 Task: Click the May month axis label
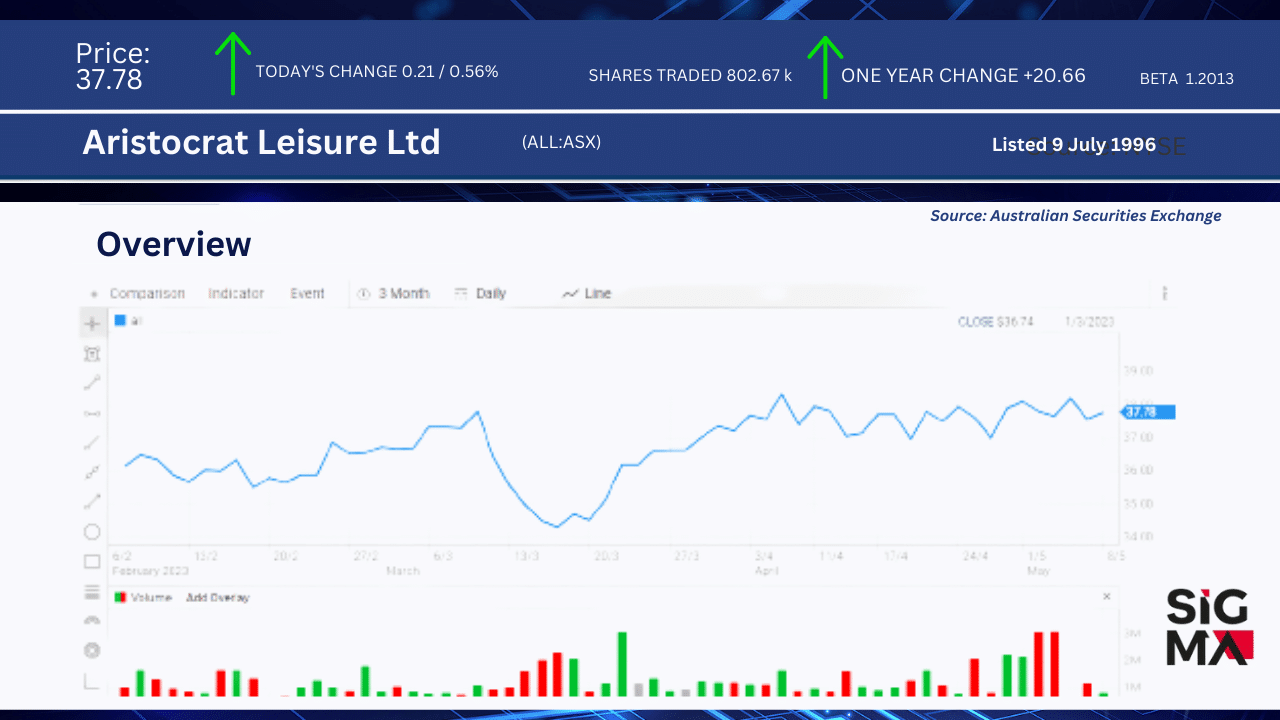tap(1037, 570)
